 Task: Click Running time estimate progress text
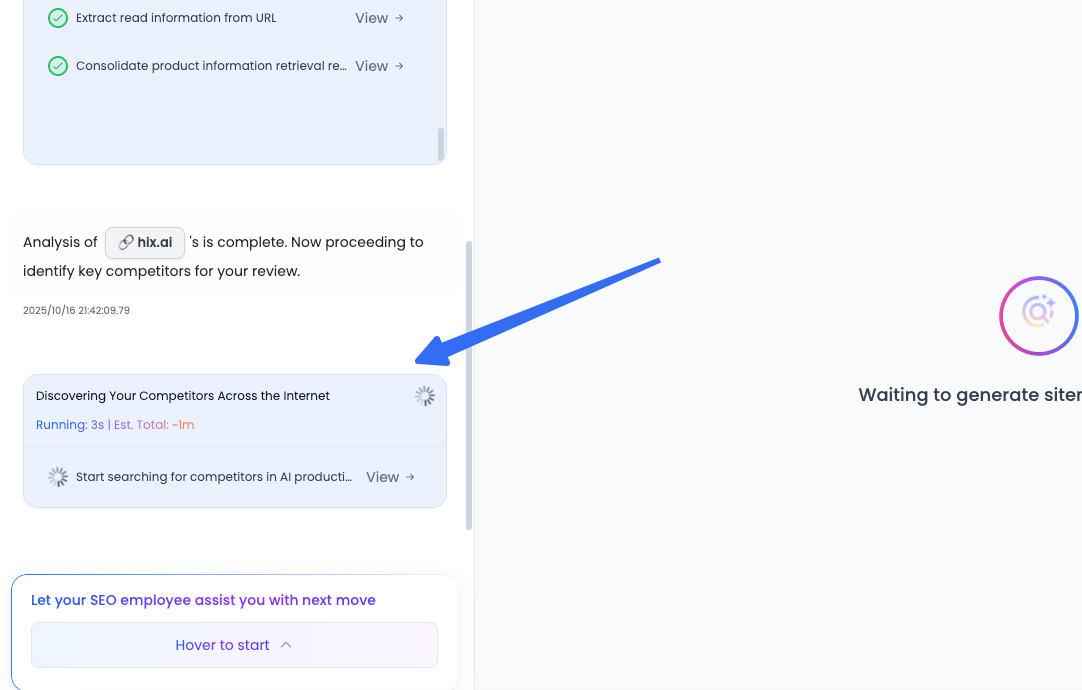(115, 425)
